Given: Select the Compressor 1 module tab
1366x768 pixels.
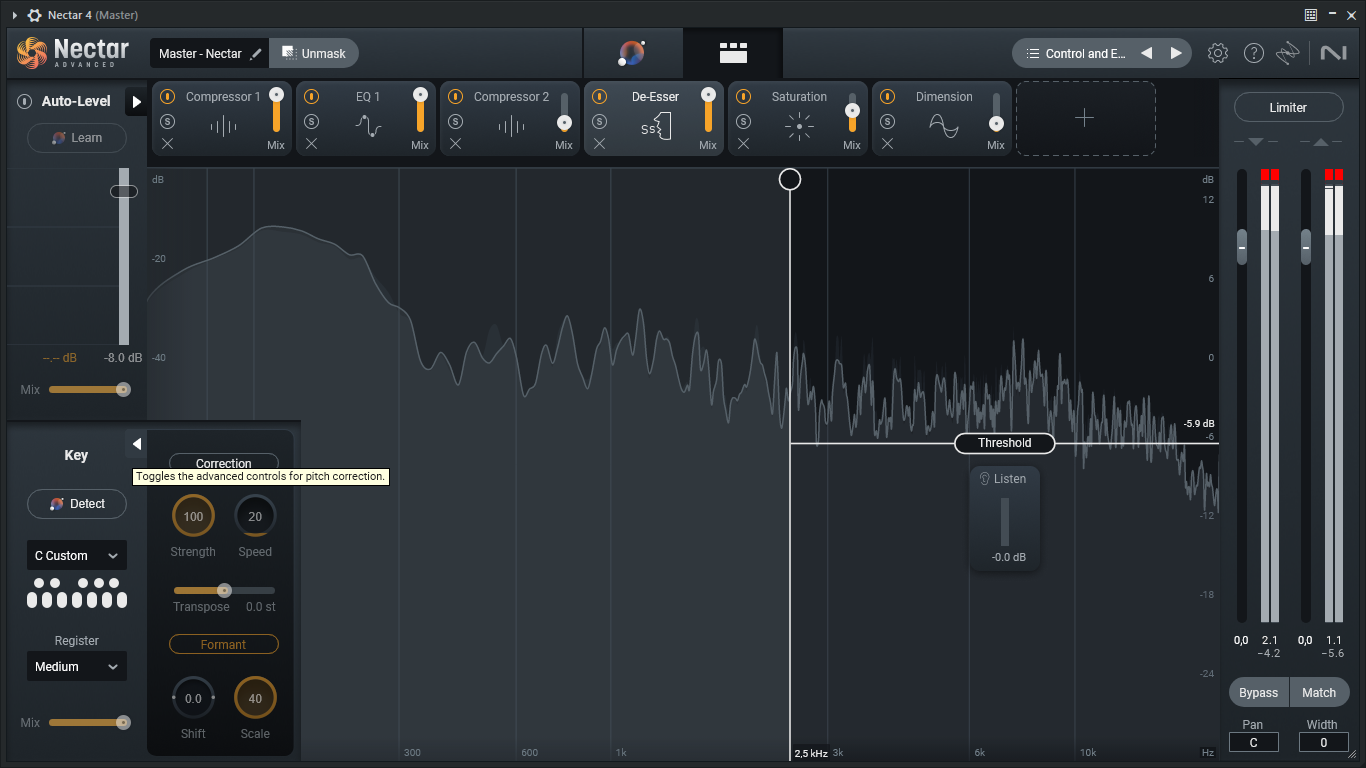Looking at the screenshot, I should [222, 119].
